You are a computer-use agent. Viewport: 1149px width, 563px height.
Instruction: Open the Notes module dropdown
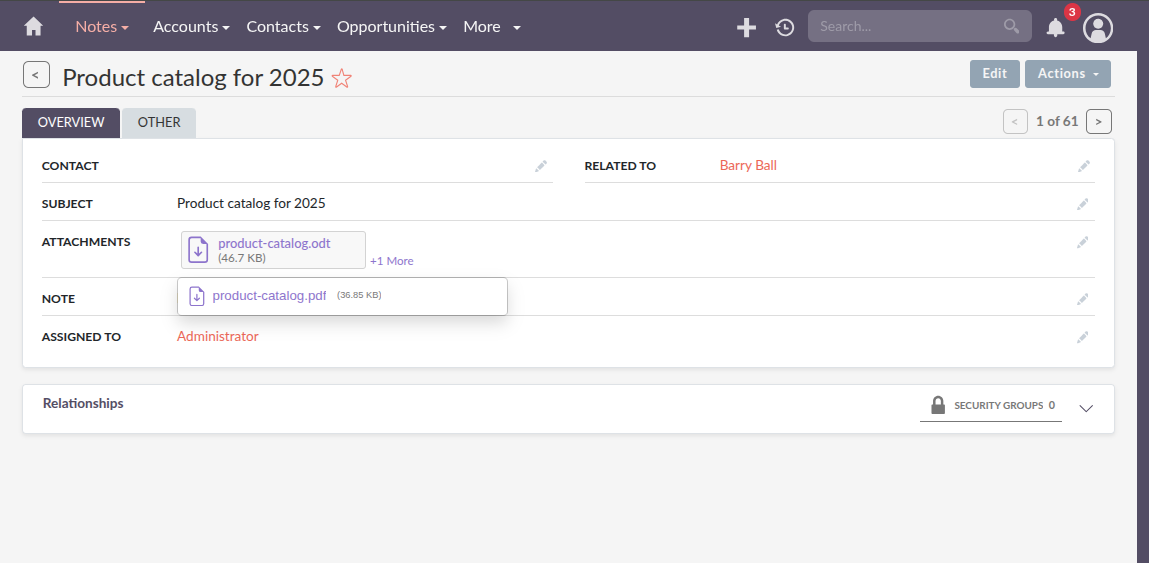[x=102, y=27]
